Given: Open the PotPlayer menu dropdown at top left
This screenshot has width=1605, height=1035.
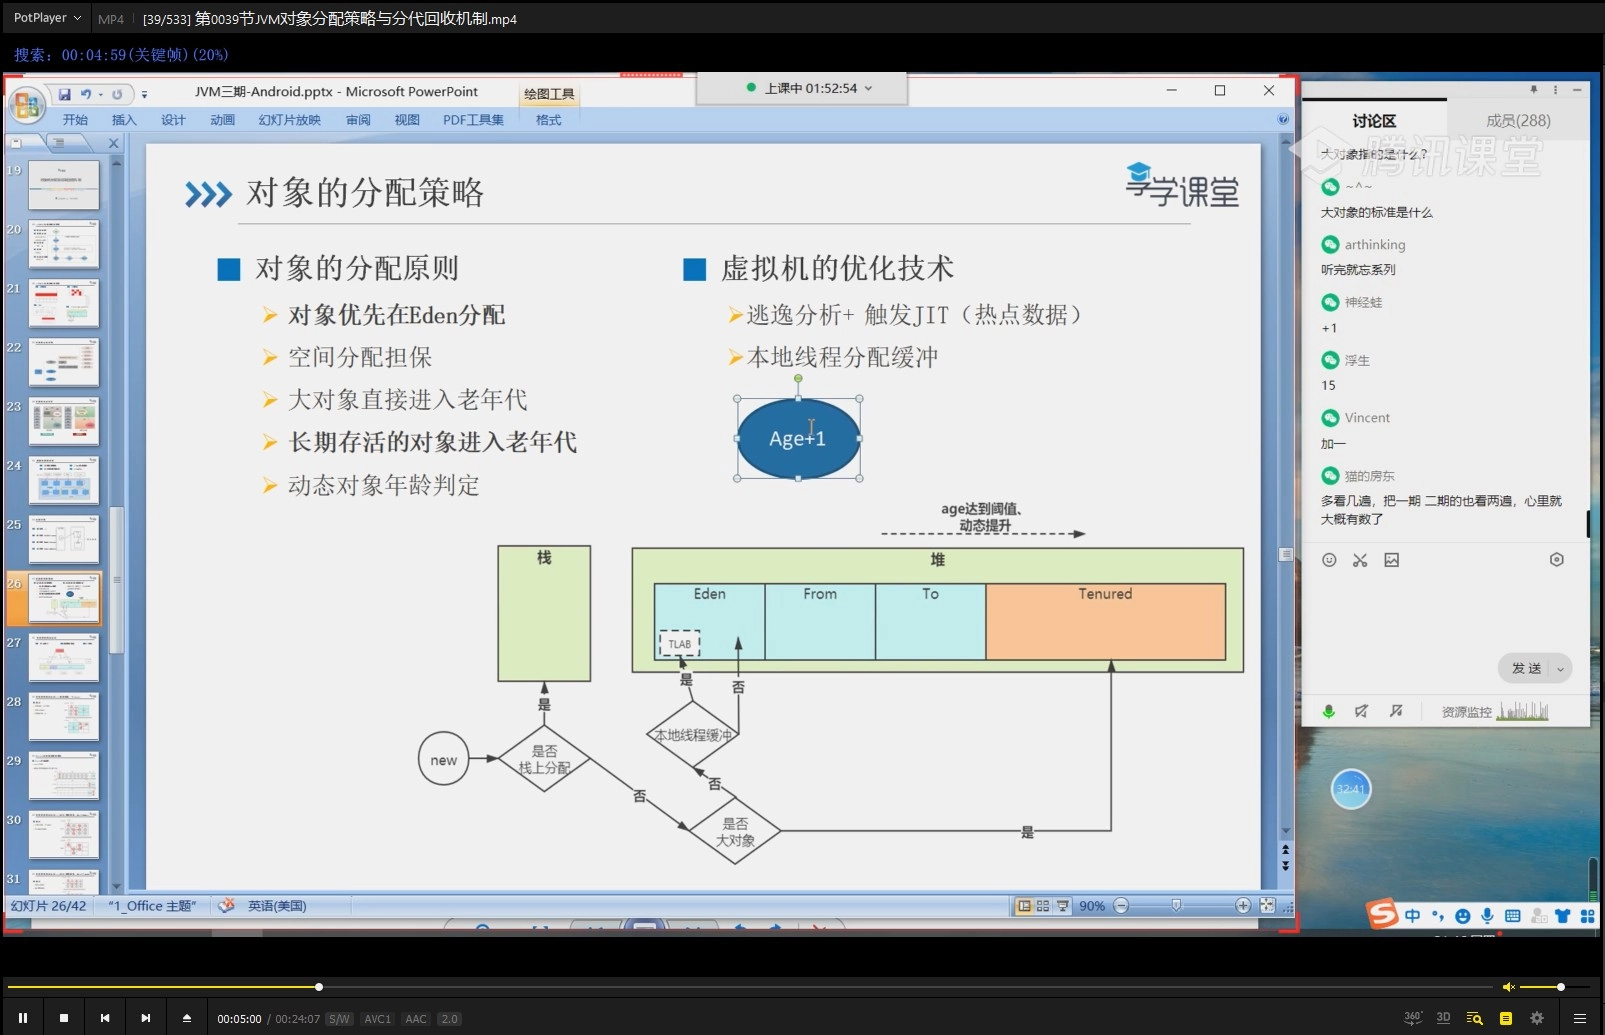Looking at the screenshot, I should pos(45,17).
